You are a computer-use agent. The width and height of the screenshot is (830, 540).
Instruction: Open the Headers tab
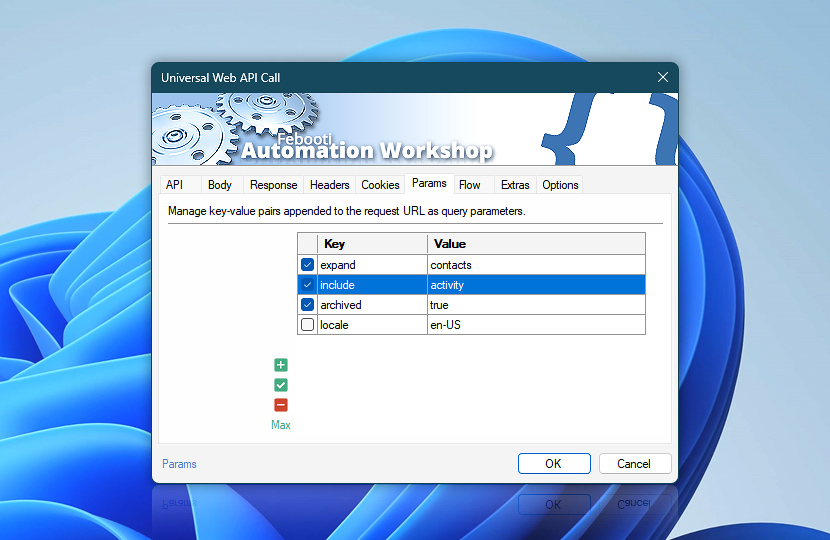click(330, 185)
